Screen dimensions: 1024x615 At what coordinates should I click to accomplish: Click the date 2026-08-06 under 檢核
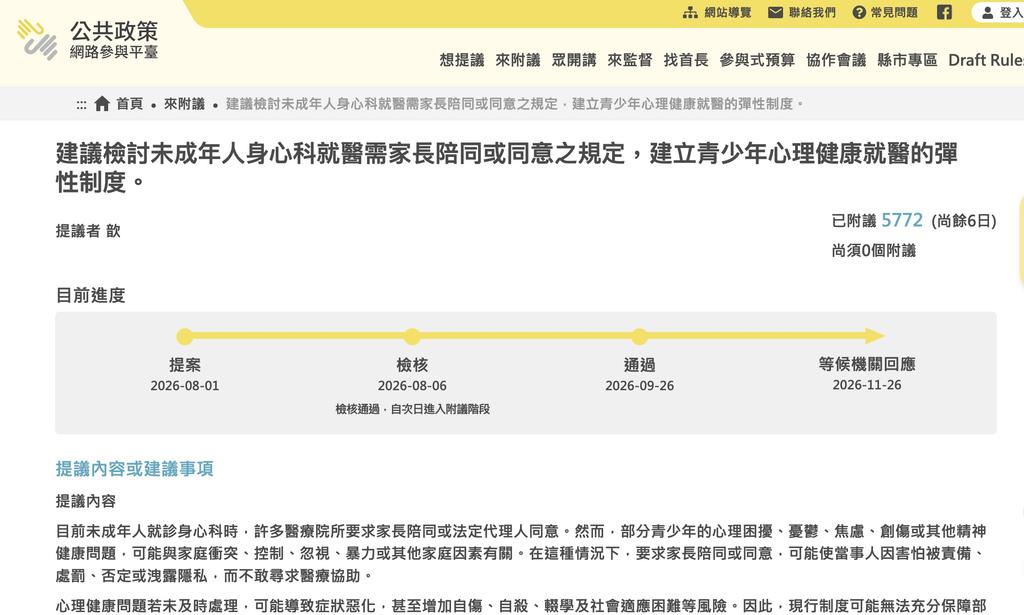pyautogui.click(x=412, y=386)
